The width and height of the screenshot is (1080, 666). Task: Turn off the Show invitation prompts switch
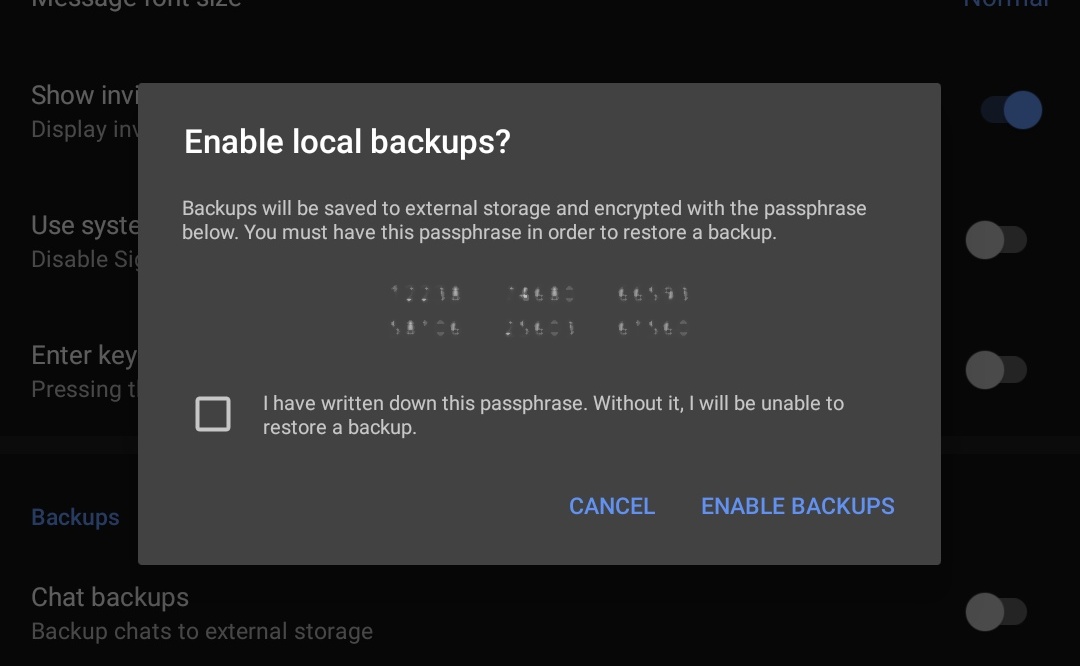[x=1010, y=110]
